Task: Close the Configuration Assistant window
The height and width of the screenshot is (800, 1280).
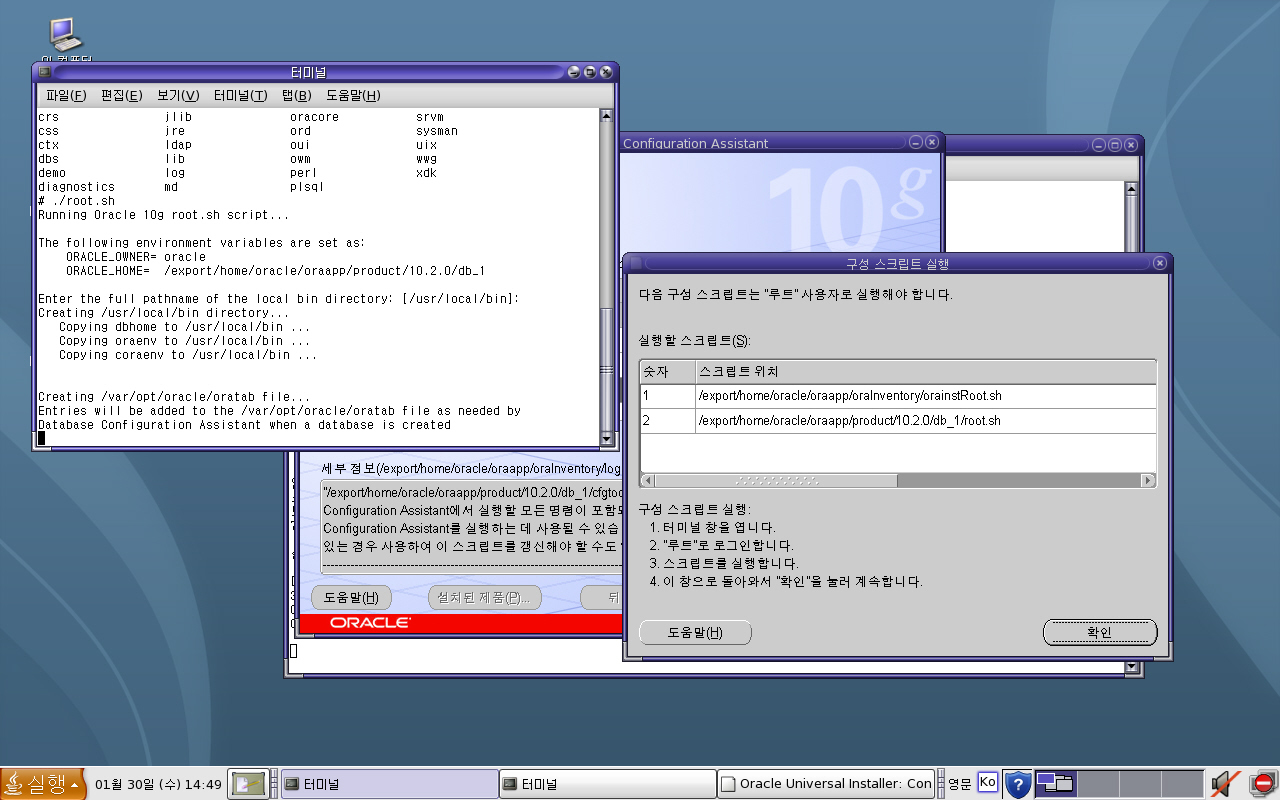Action: coord(931,143)
